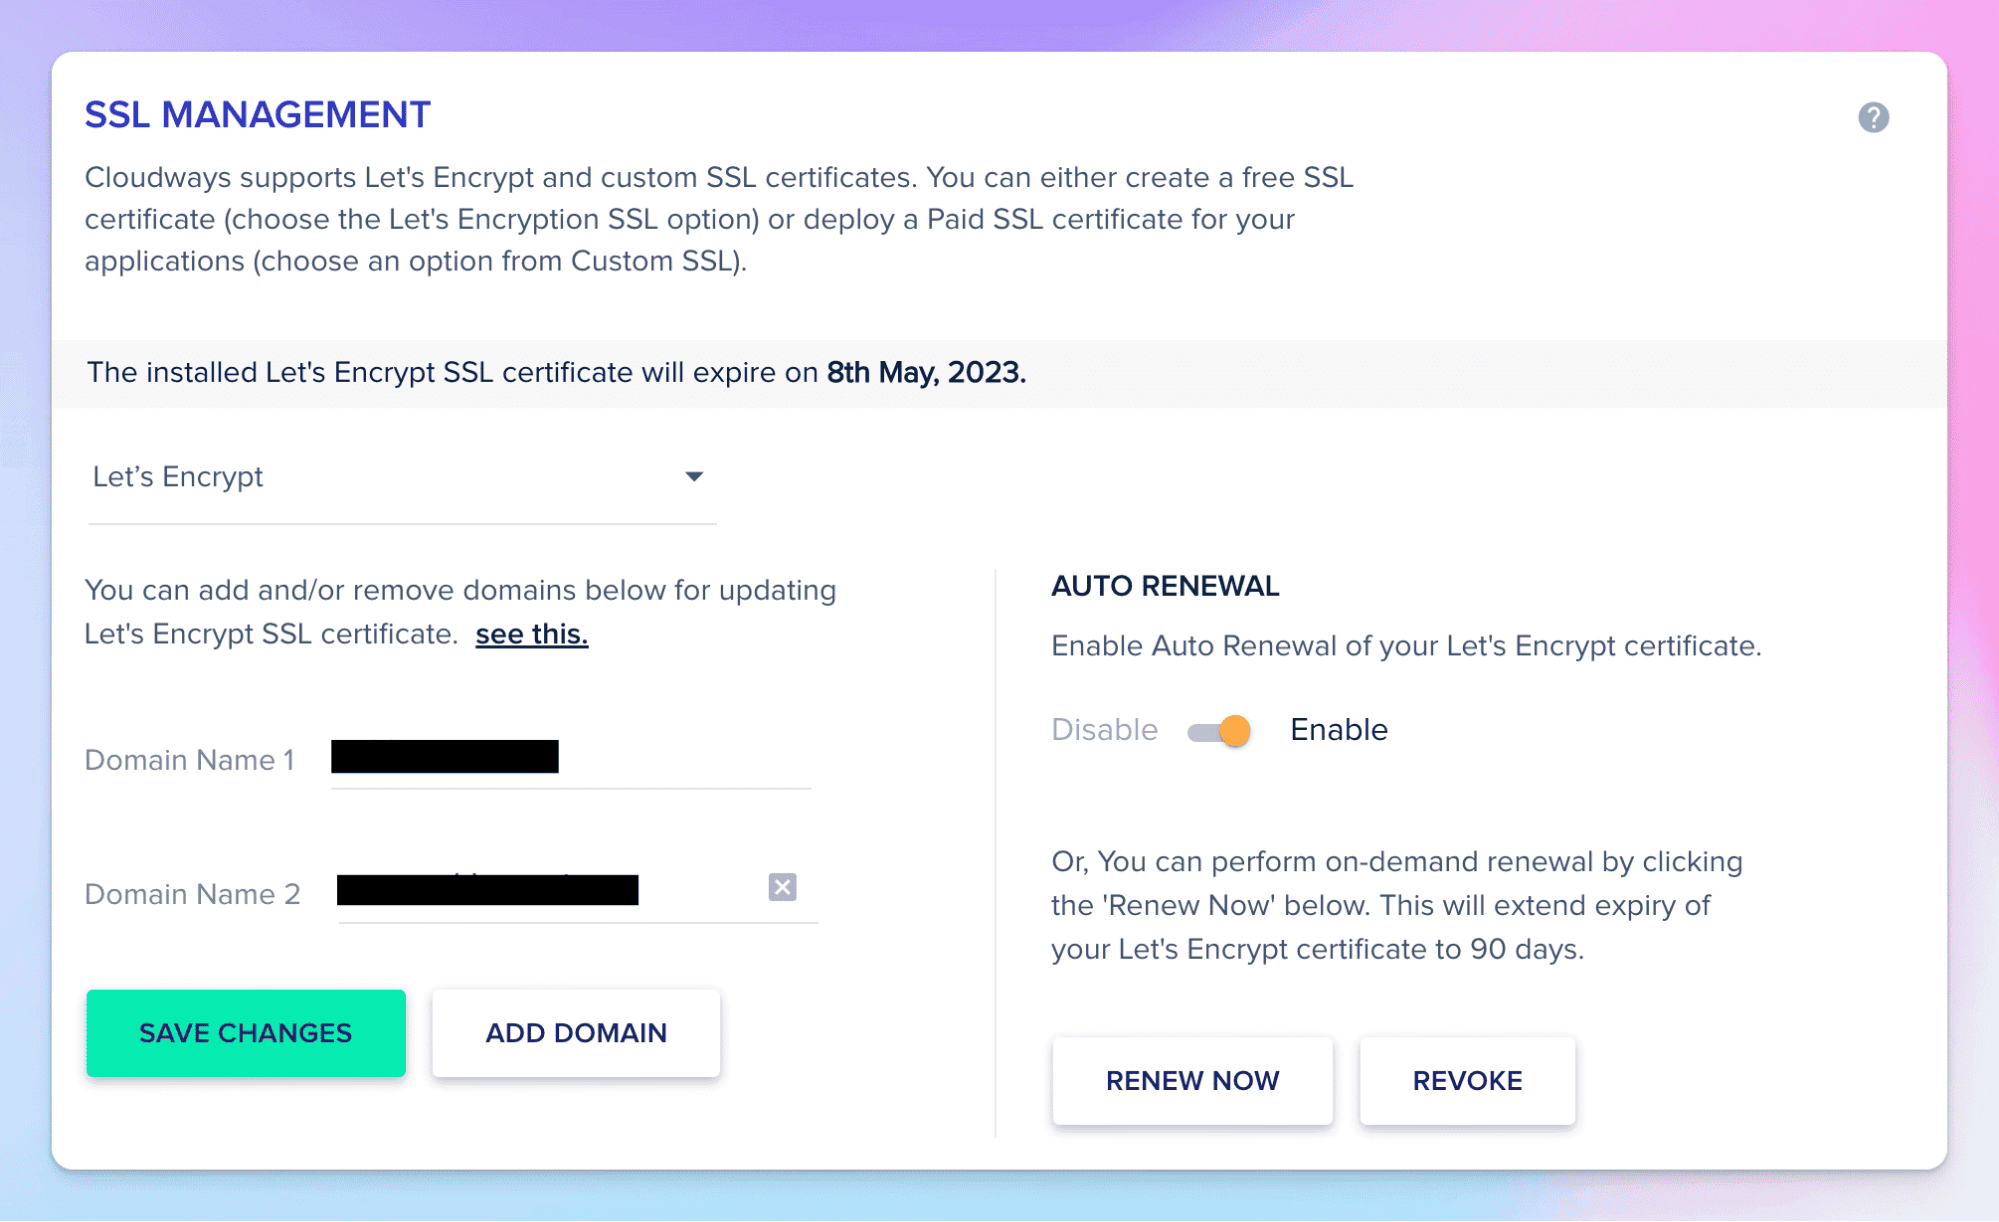Click the Auto Renewal section heading
The height and width of the screenshot is (1222, 1999).
tap(1165, 586)
